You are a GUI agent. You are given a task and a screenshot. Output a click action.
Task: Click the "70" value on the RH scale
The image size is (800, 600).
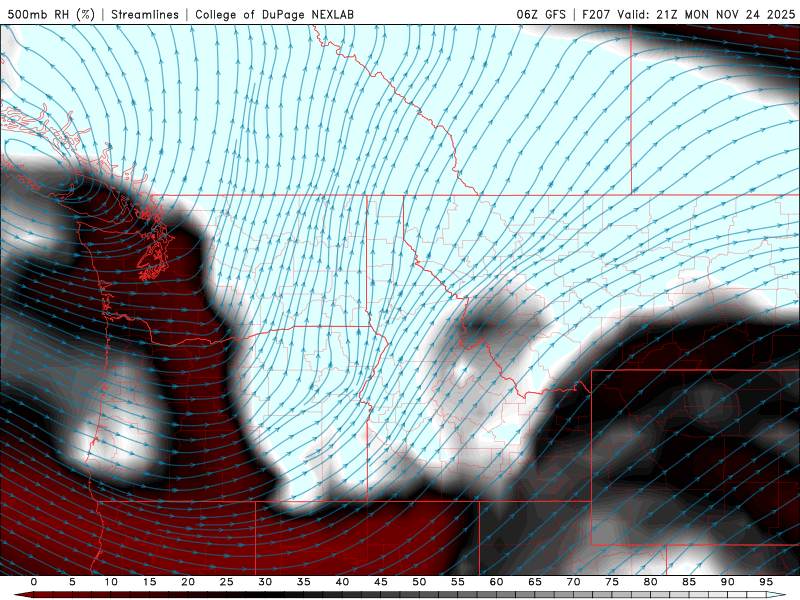tap(573, 582)
